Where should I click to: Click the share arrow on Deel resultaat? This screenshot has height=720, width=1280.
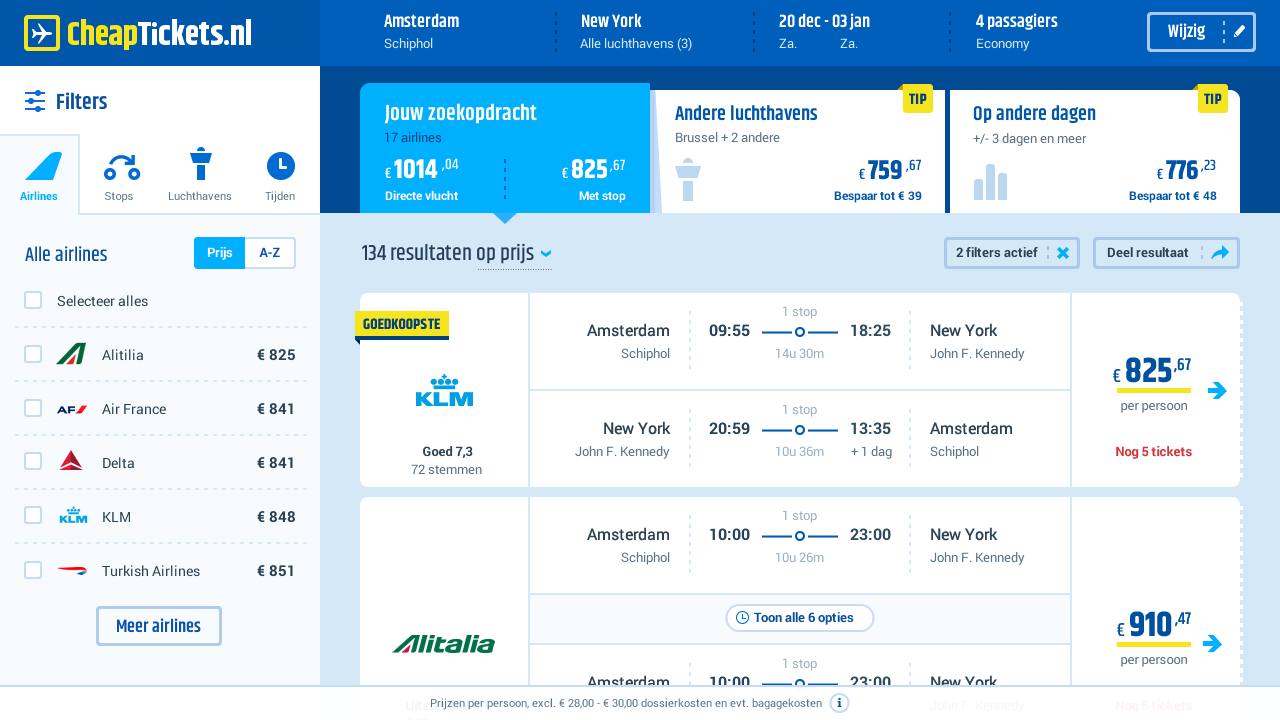1219,253
